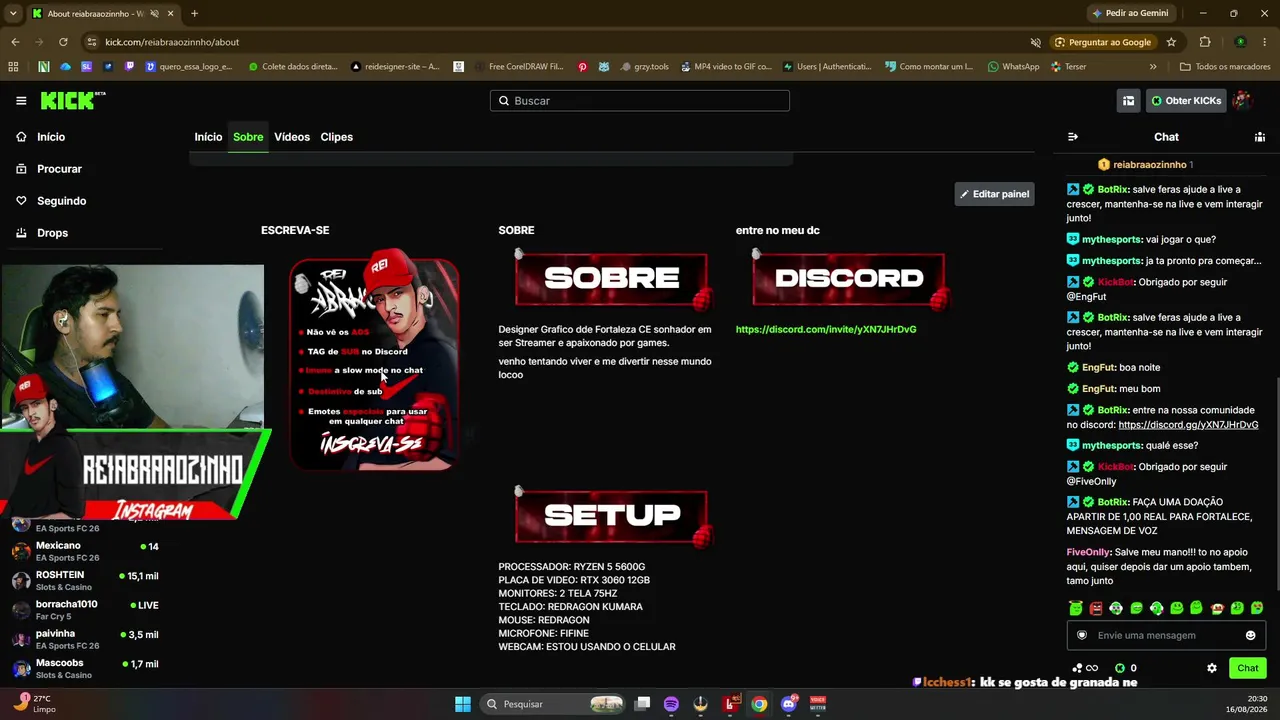This screenshot has width=1280, height=720.
Task: Open the chat users list icon
Action: (x=1260, y=137)
